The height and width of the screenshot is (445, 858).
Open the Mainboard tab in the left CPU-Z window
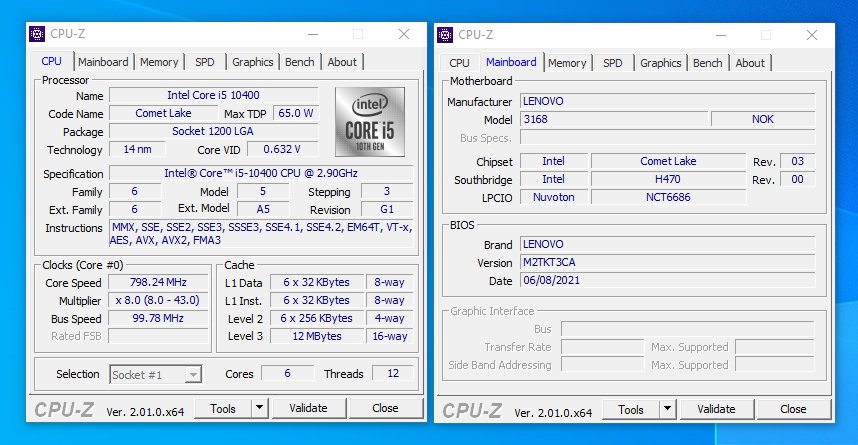(103, 62)
